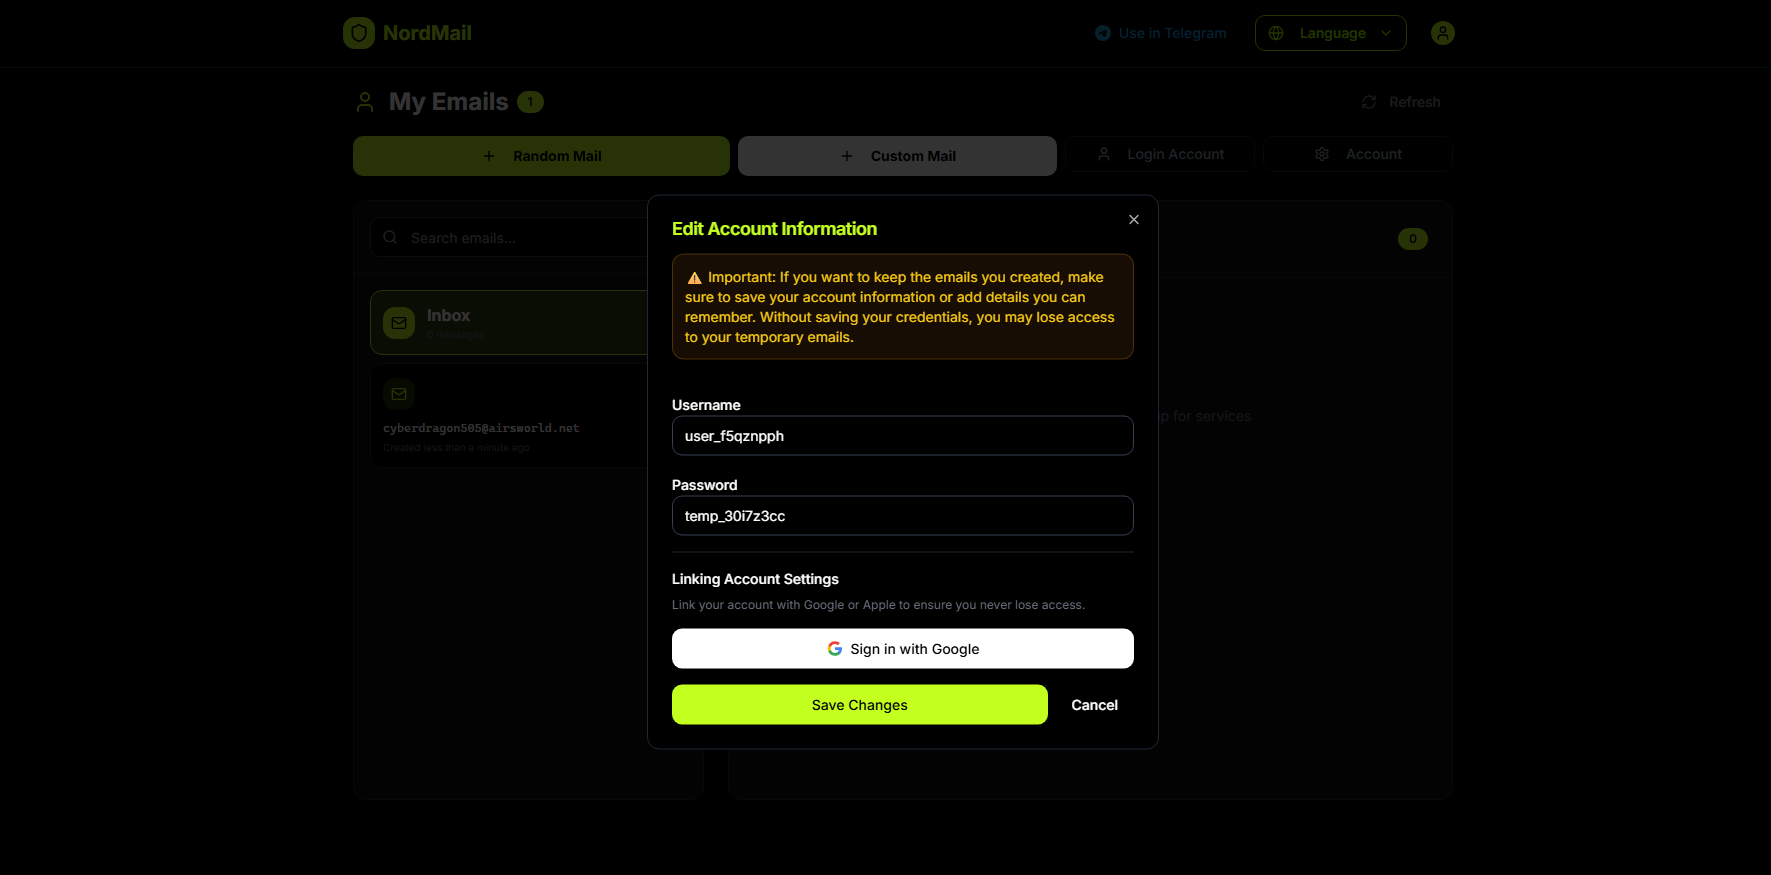Screen dimensions: 1771x875
Task: Click the Linking Account Settings heading
Action: point(755,579)
